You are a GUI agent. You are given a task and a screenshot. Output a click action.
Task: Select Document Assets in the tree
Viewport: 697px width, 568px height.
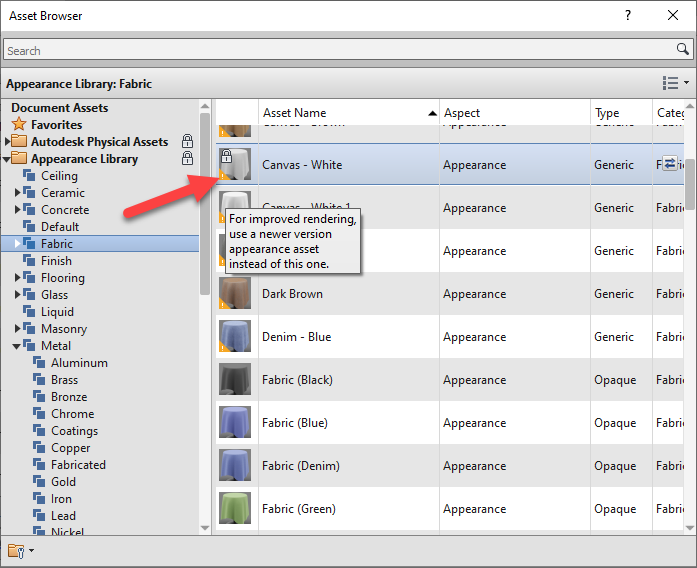[60, 108]
